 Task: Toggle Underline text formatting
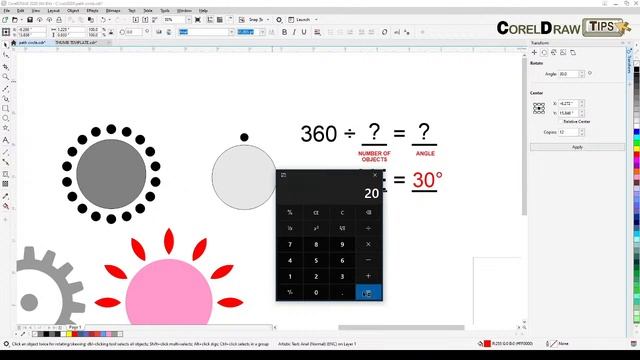(304, 32)
